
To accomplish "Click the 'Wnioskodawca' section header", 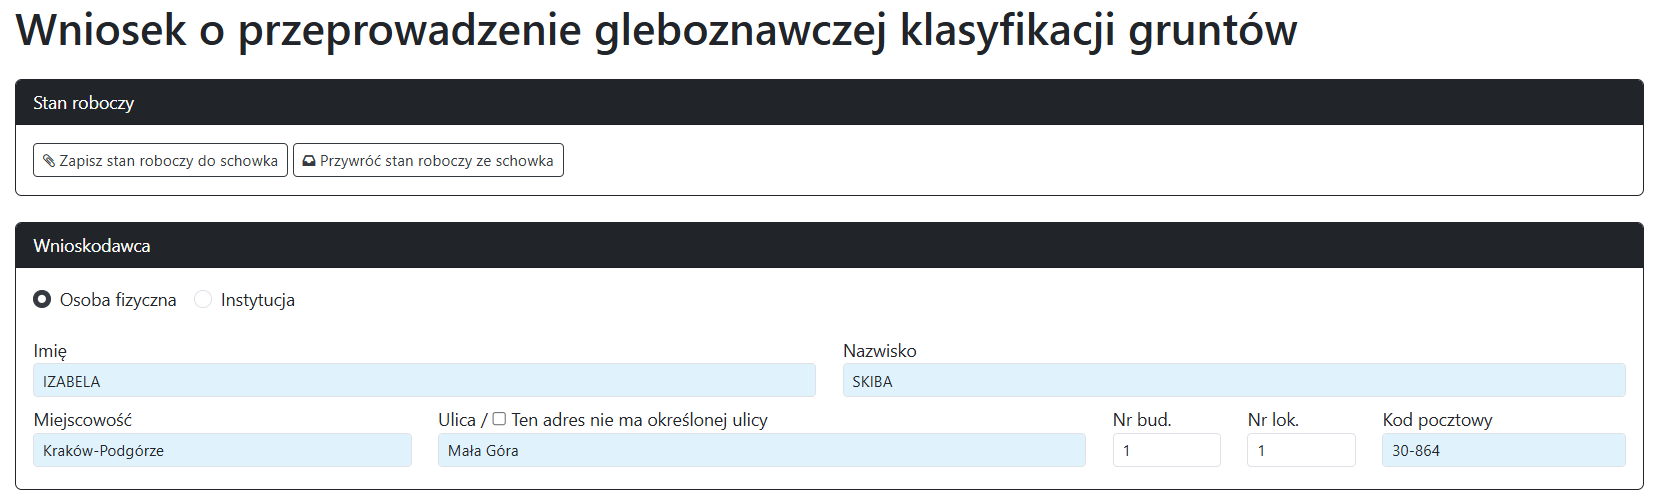I will coord(92,246).
